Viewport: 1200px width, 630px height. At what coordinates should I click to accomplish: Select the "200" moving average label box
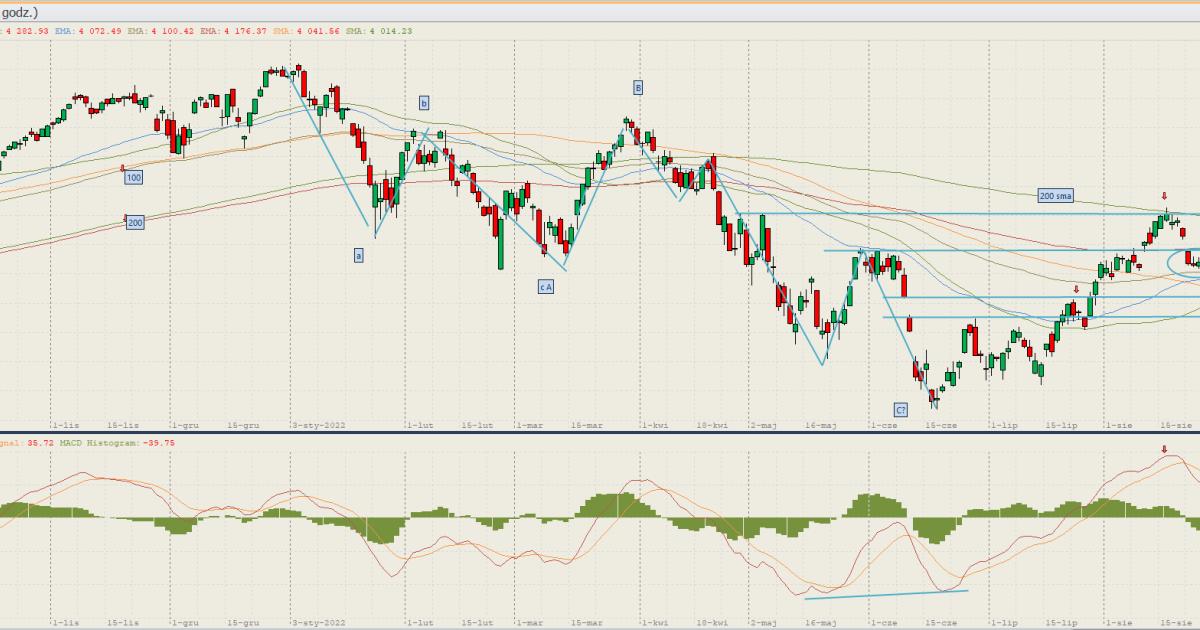click(134, 222)
